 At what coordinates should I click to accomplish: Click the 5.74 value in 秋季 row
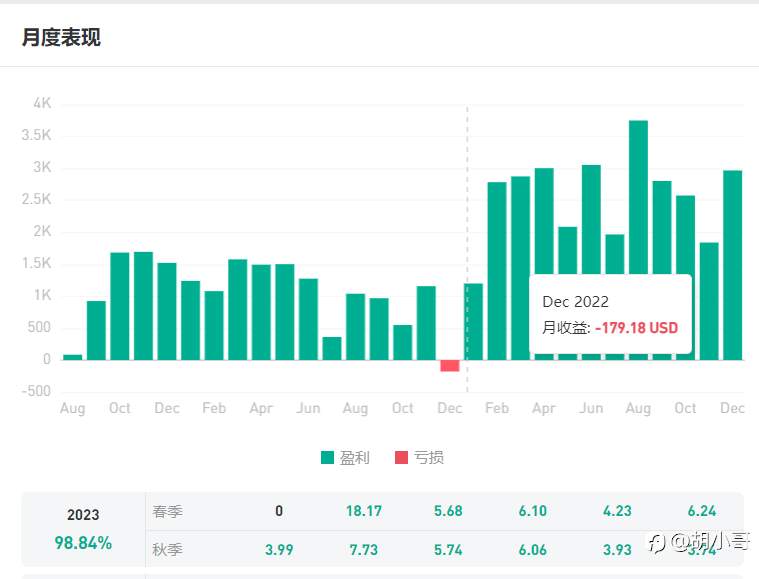pos(448,550)
